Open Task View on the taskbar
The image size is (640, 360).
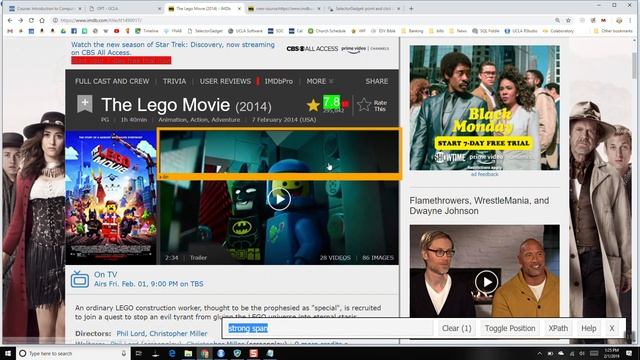(138, 353)
